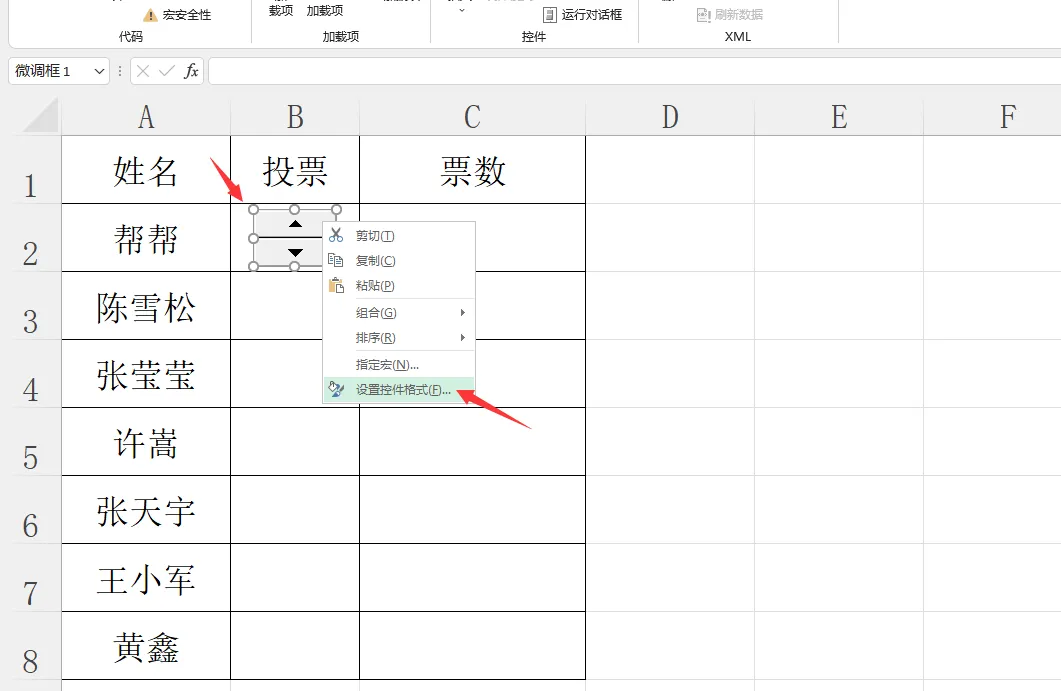Image resolution: width=1061 pixels, height=691 pixels.
Task: Click cell containing 黄鑫
Action: (x=146, y=646)
